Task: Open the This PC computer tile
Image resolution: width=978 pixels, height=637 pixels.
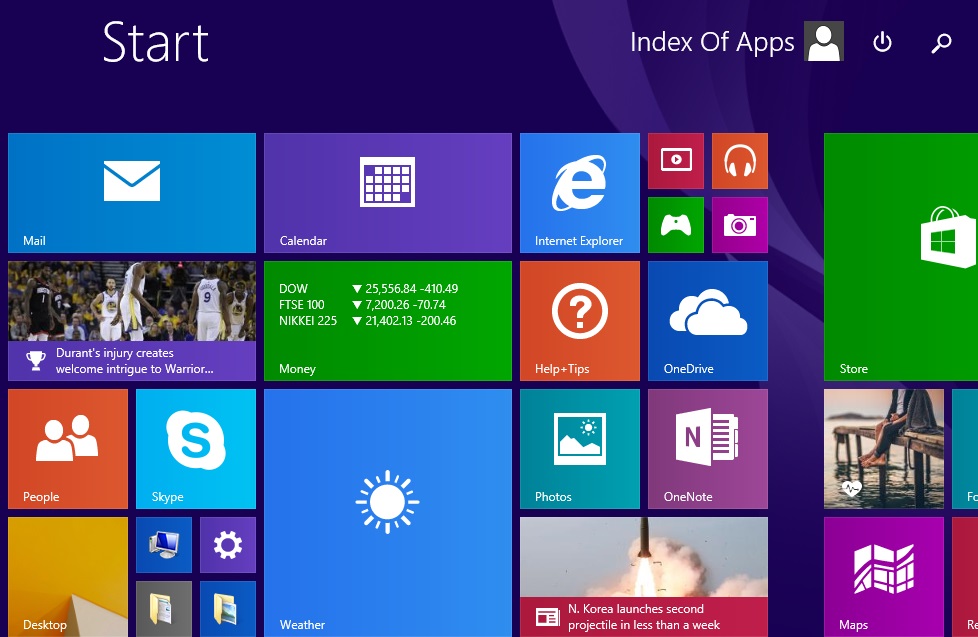Action: [163, 545]
